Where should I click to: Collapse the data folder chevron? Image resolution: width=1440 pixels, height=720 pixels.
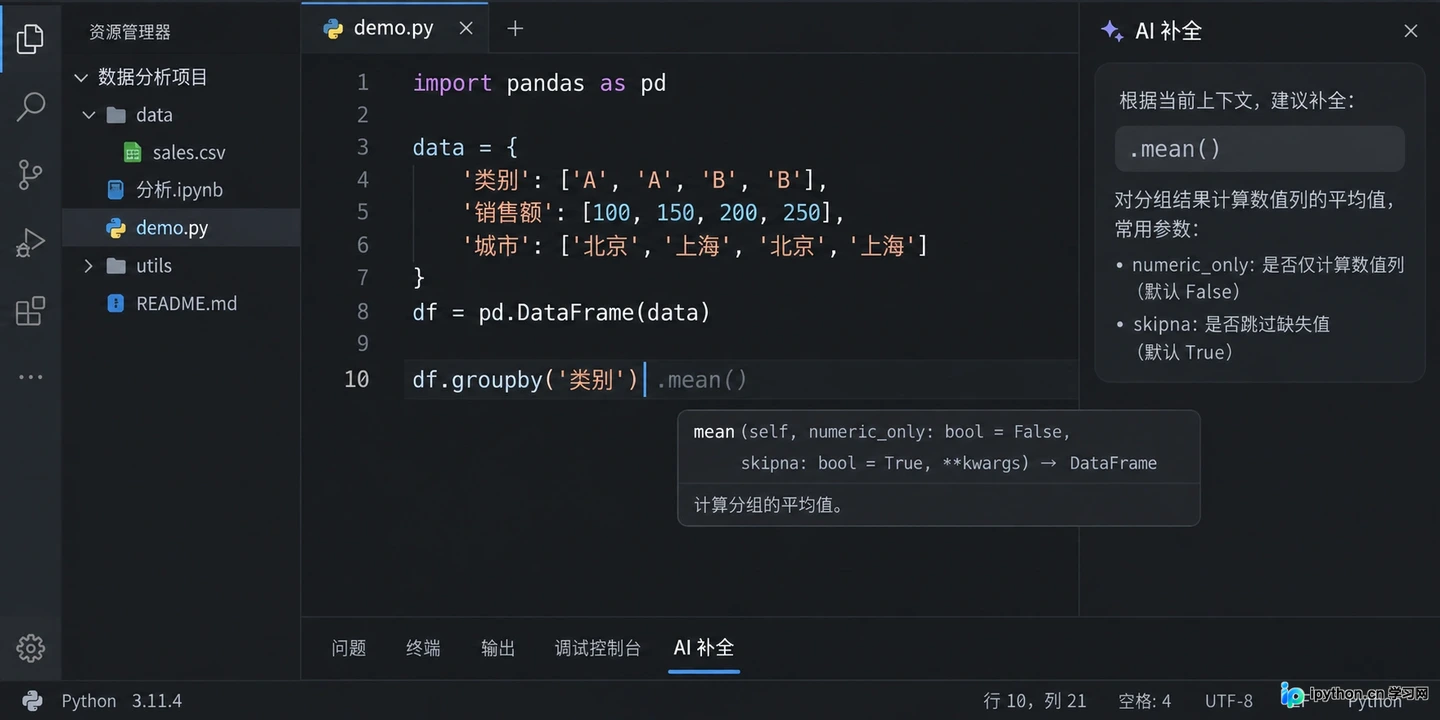tap(89, 115)
